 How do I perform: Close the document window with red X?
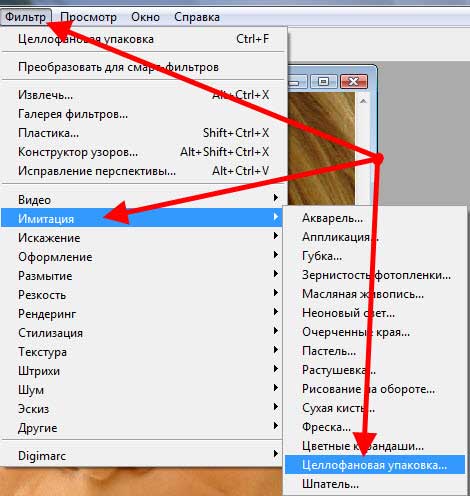354,81
